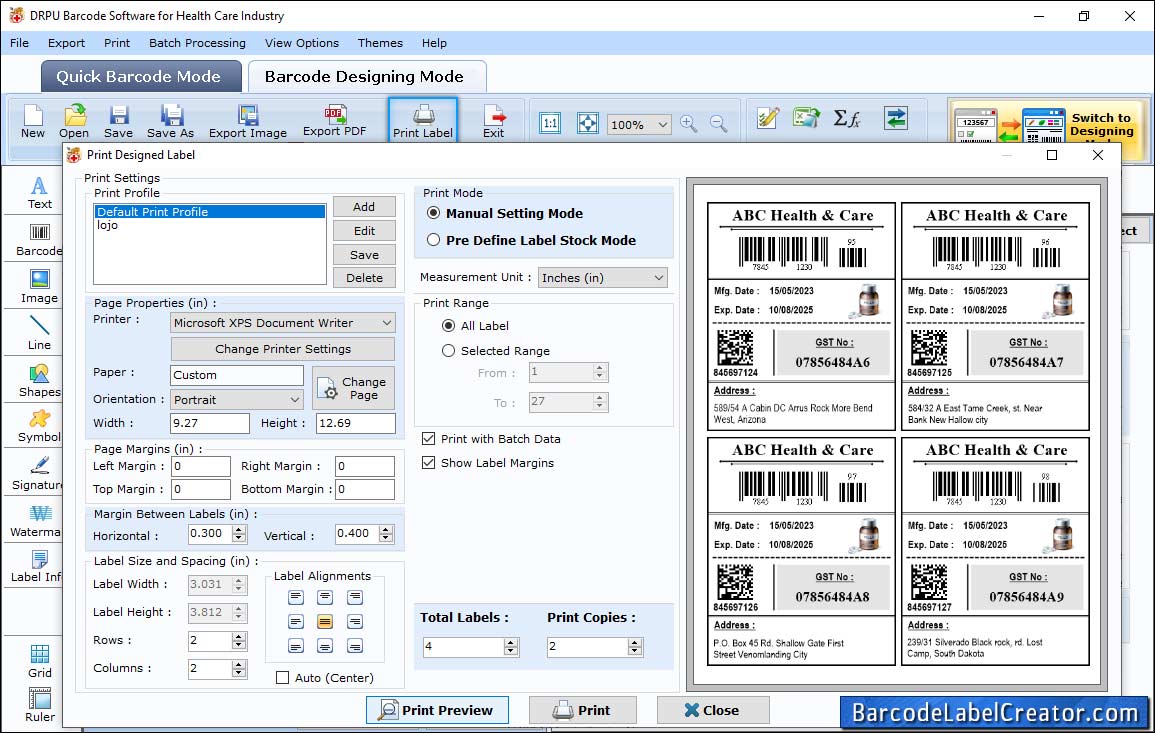Select Pre Define Label Stock Mode
The width and height of the screenshot is (1155, 733).
(433, 239)
